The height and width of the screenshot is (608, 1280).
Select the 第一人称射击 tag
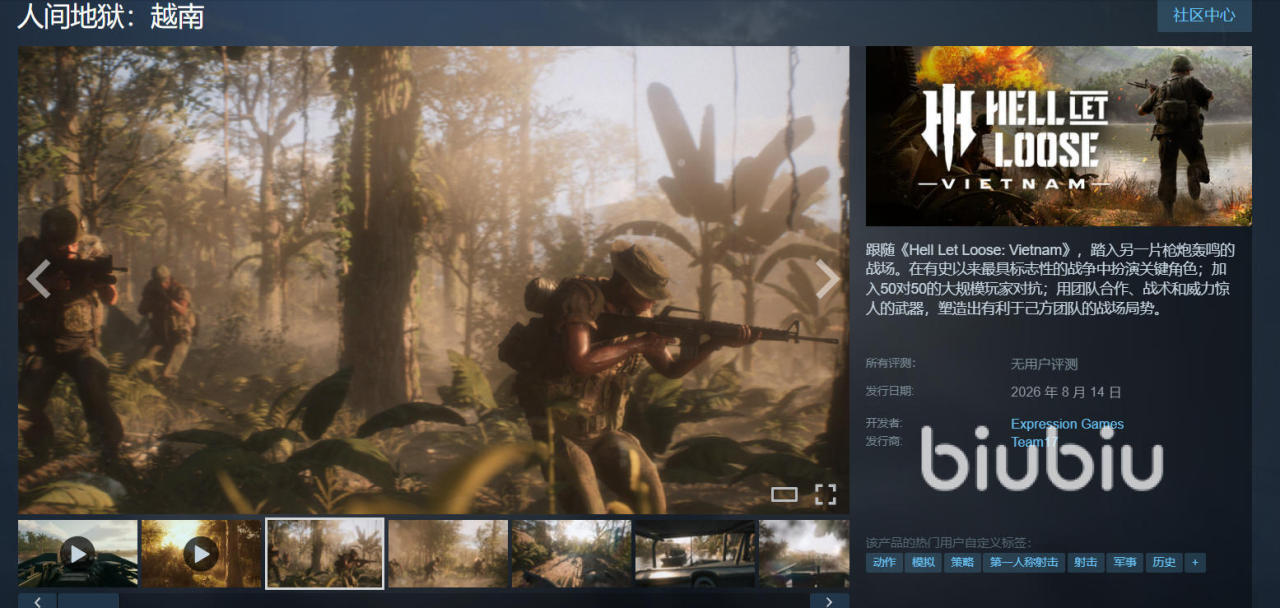point(1023,563)
